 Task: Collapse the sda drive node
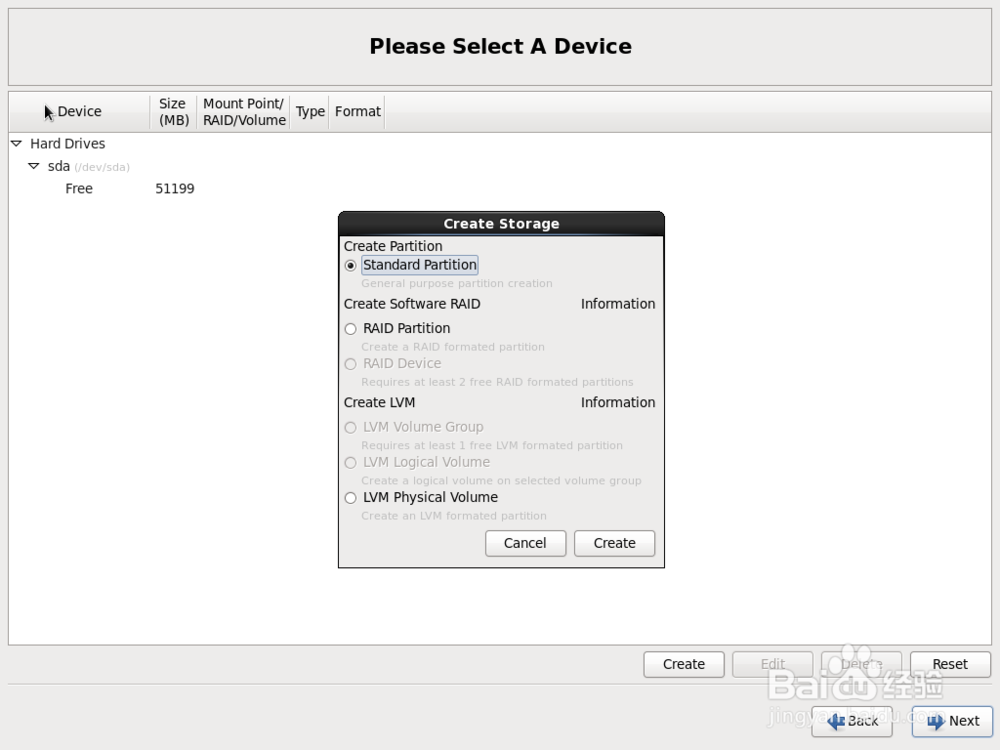tap(34, 166)
